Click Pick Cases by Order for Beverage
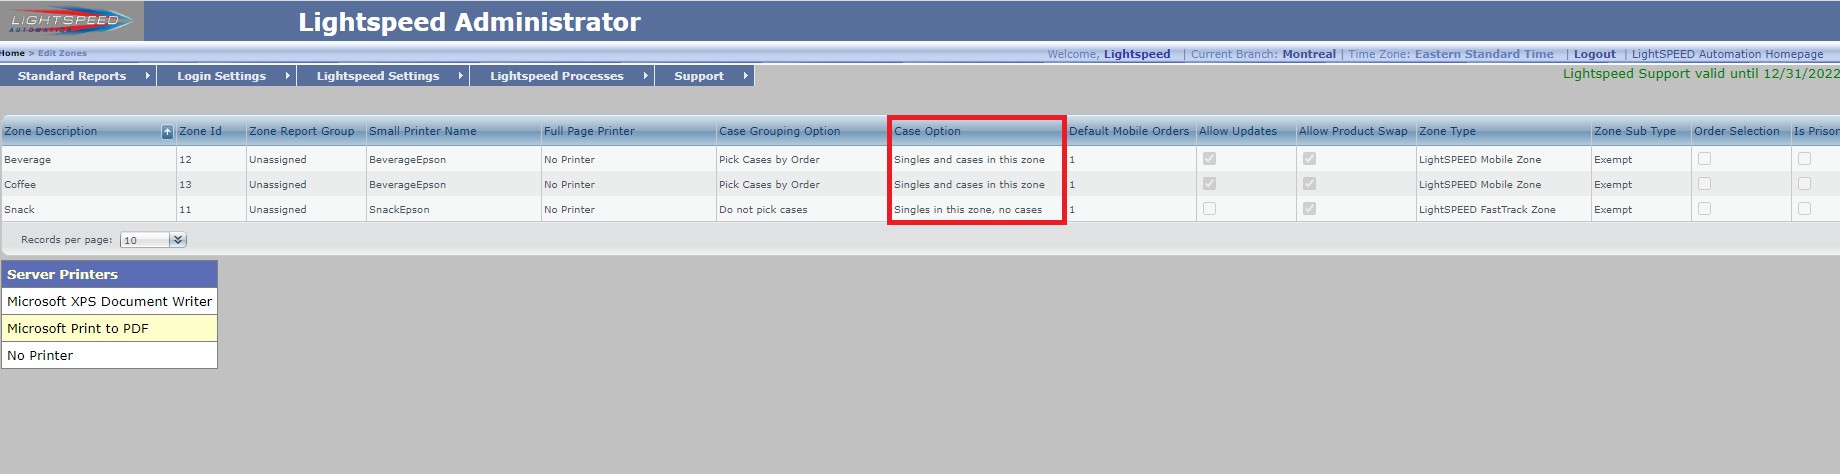 [x=769, y=160]
